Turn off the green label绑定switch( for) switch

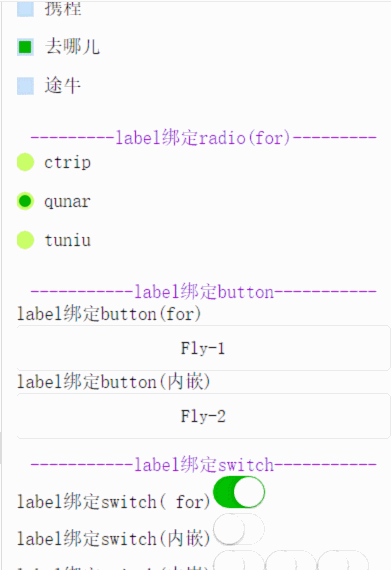click(x=239, y=492)
